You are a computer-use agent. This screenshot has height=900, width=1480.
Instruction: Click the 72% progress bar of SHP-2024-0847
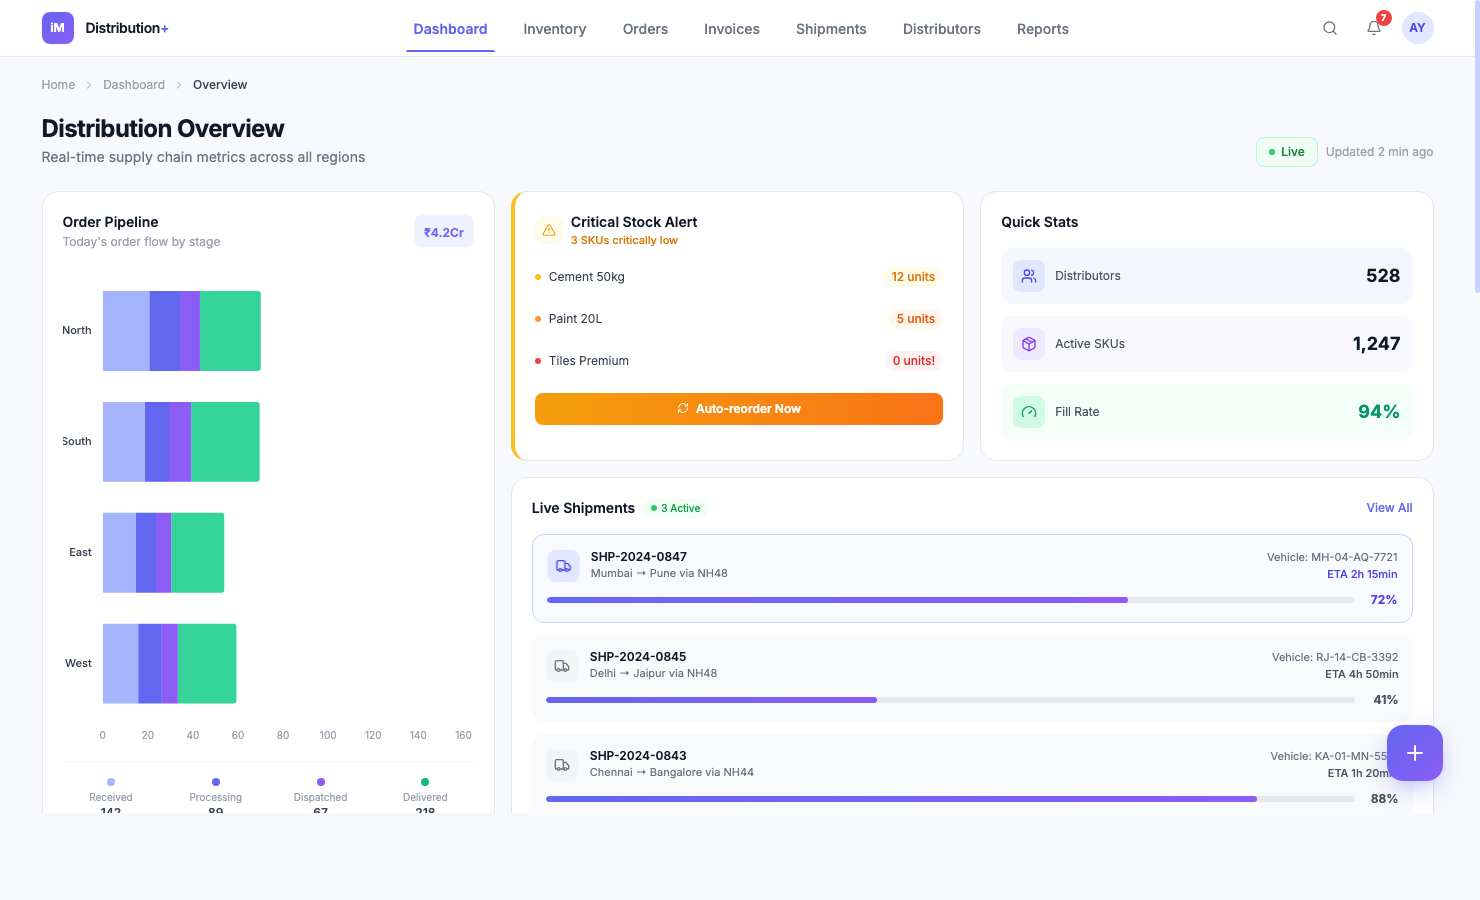point(948,599)
